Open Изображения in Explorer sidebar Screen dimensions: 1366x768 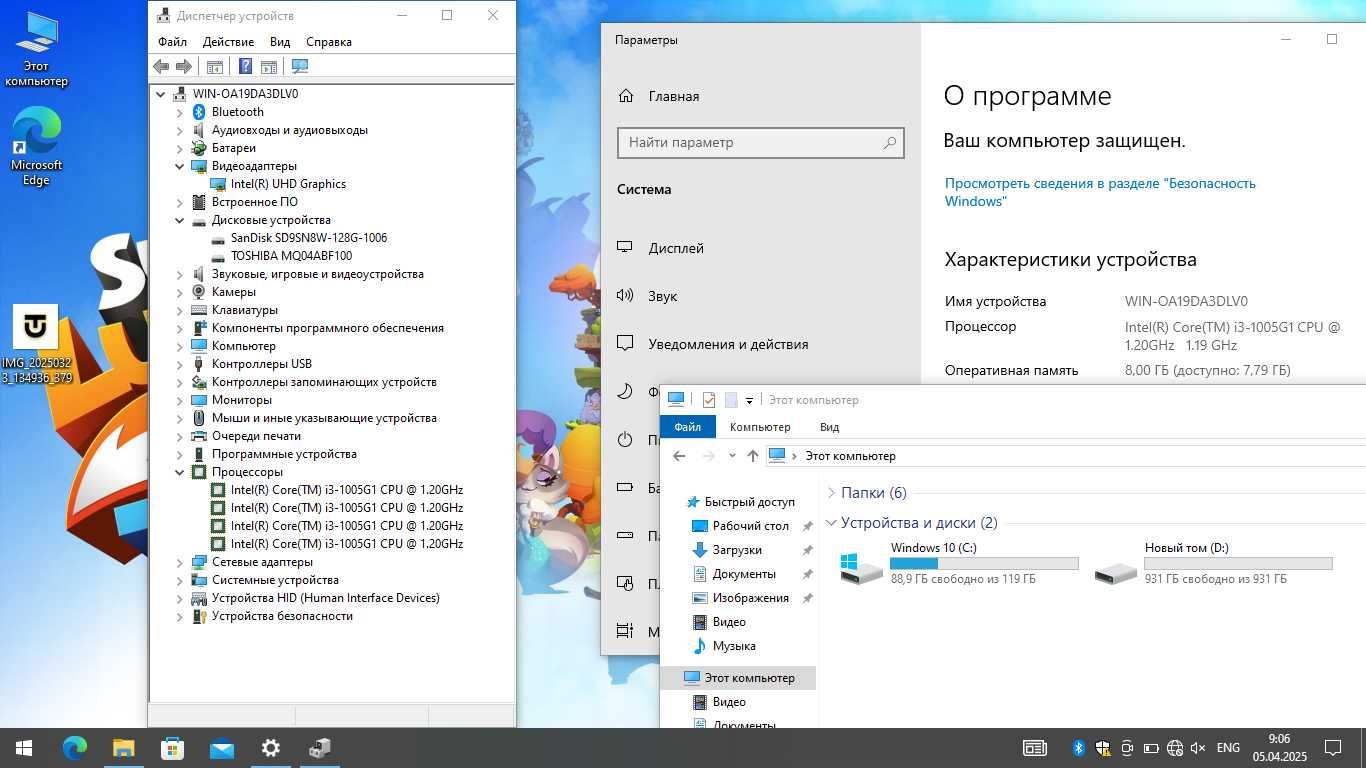pos(750,598)
